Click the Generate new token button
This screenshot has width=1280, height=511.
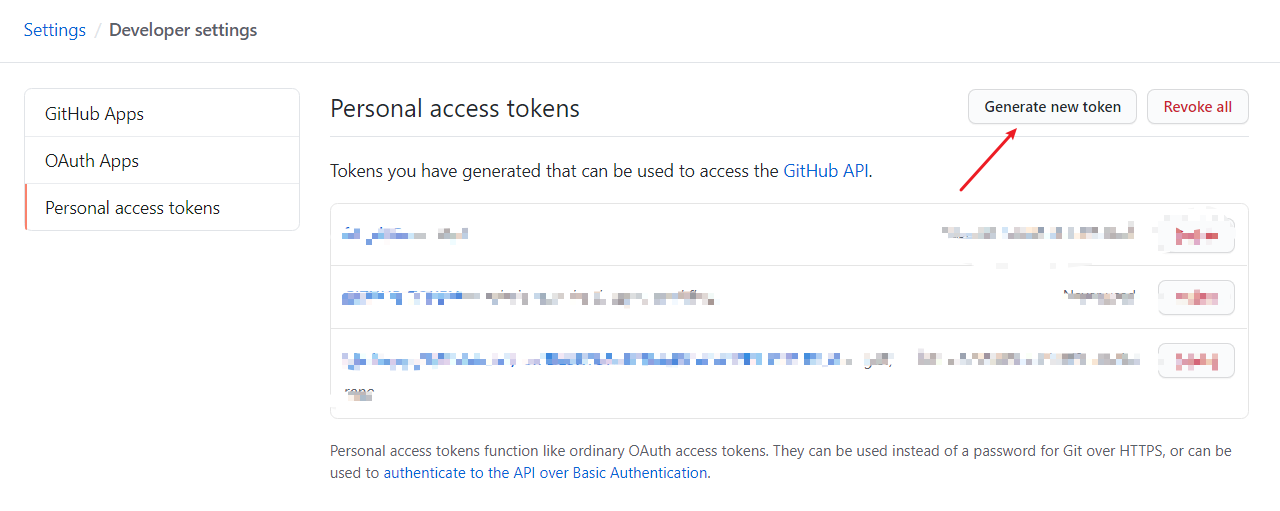tap(1051, 107)
